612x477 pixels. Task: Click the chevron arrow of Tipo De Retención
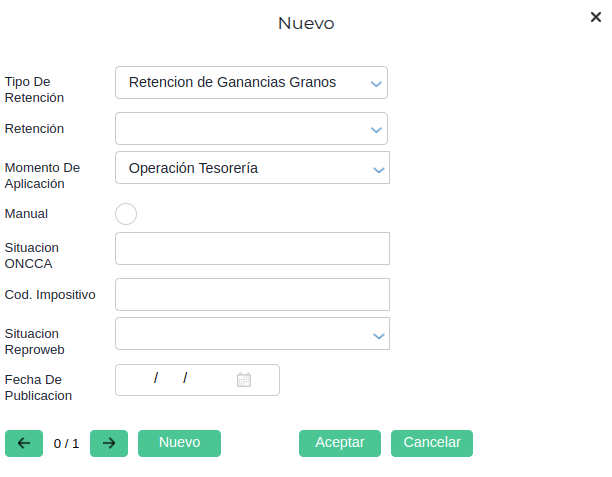376,83
